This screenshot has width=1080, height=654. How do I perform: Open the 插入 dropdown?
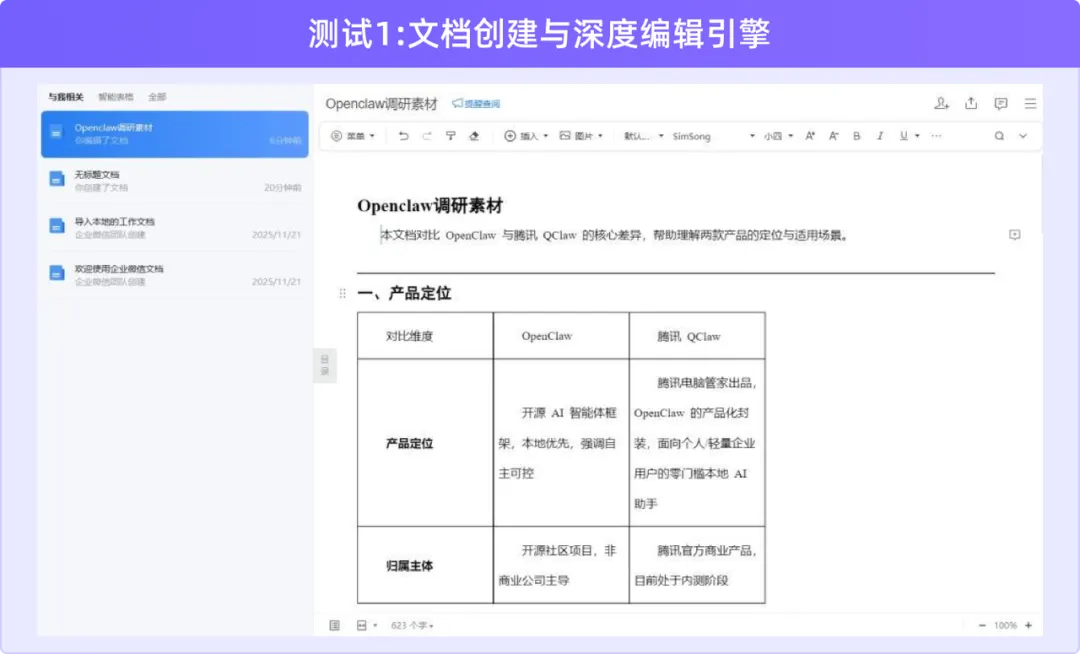point(526,136)
